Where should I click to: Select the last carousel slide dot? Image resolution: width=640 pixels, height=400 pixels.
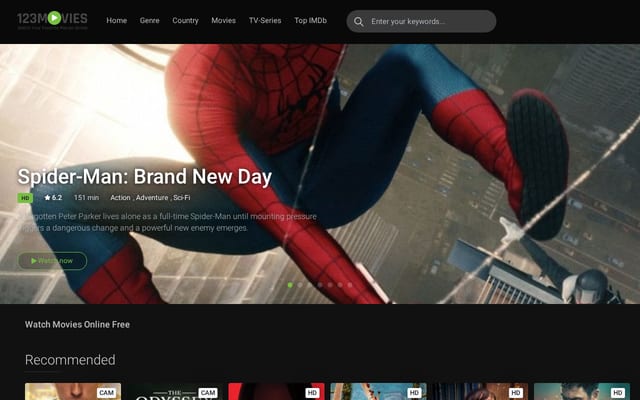coord(350,285)
